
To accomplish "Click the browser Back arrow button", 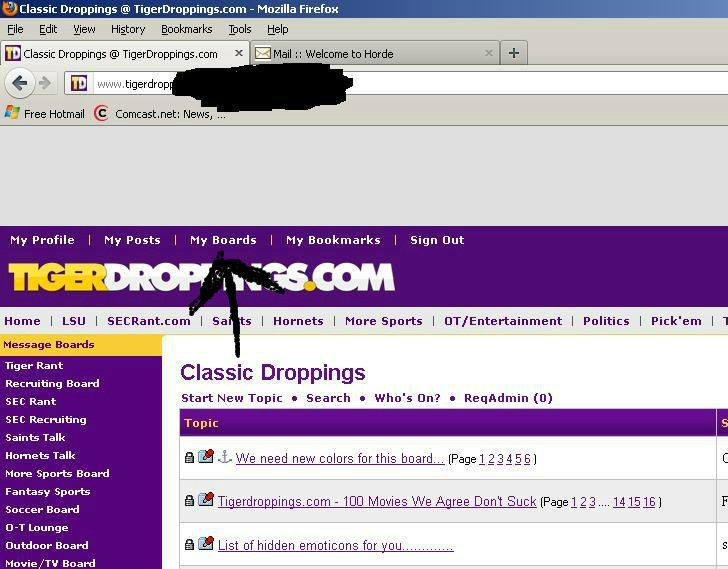I will [20, 84].
